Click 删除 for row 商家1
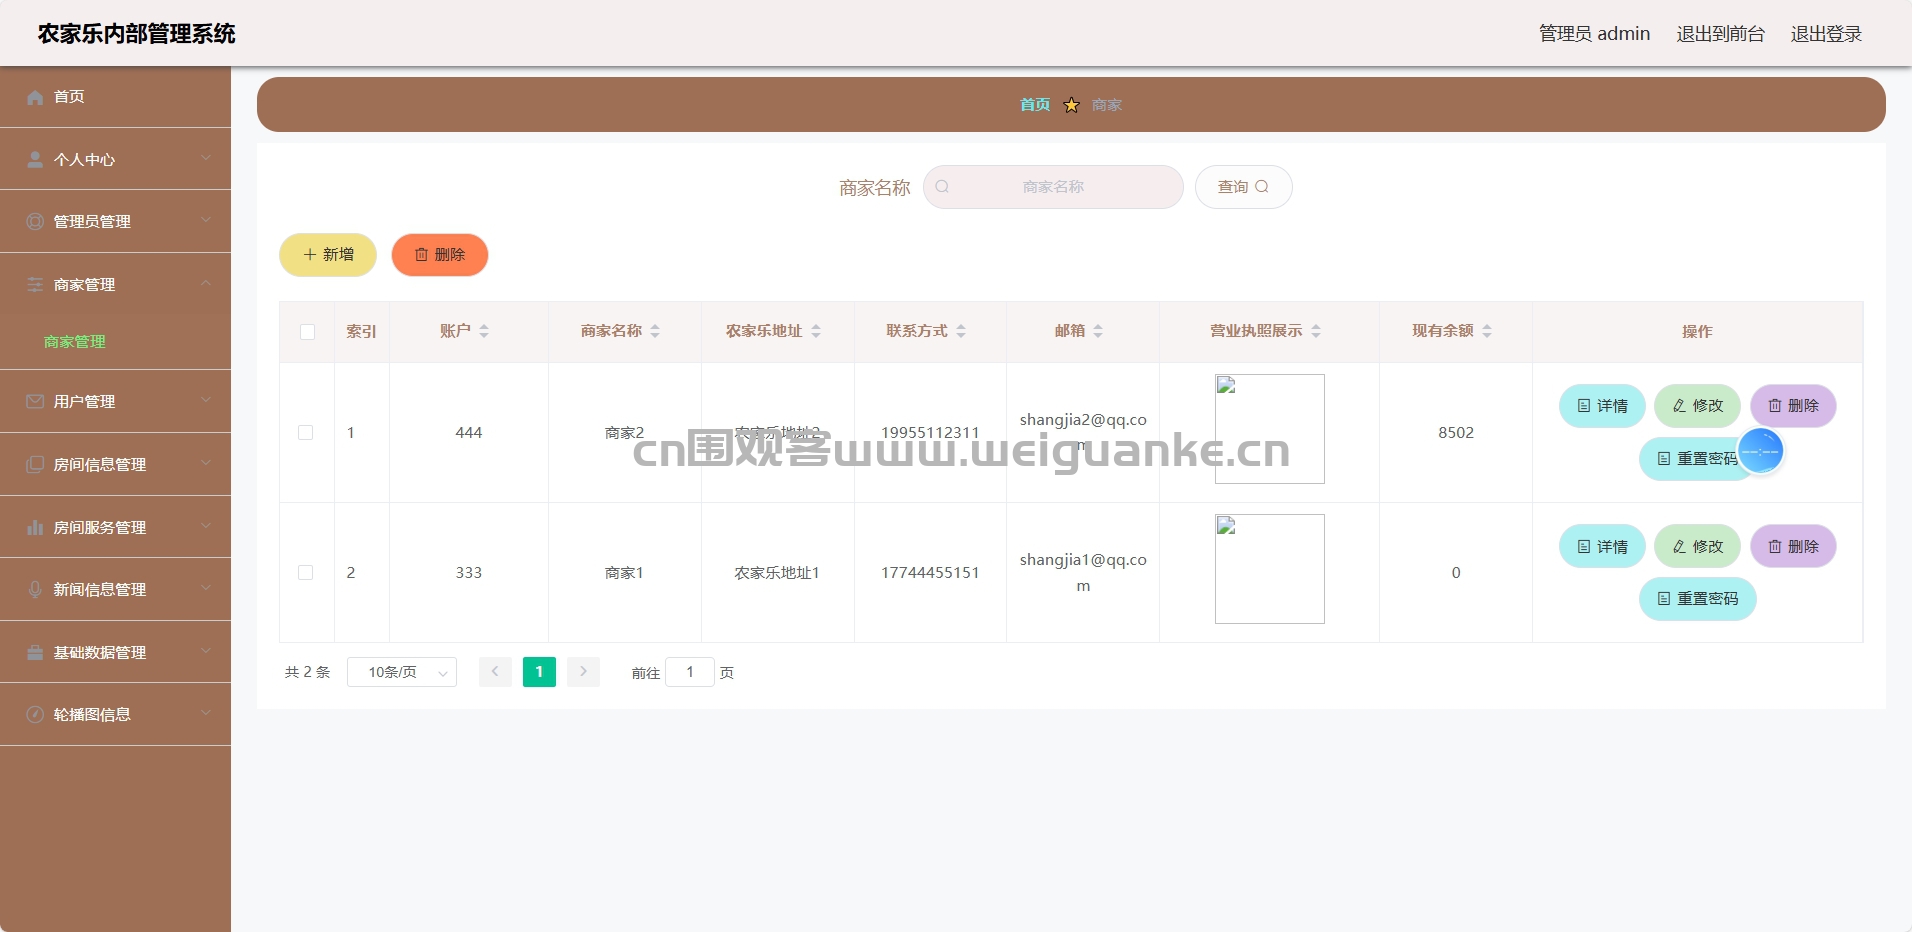This screenshot has width=1912, height=932. coord(1793,547)
